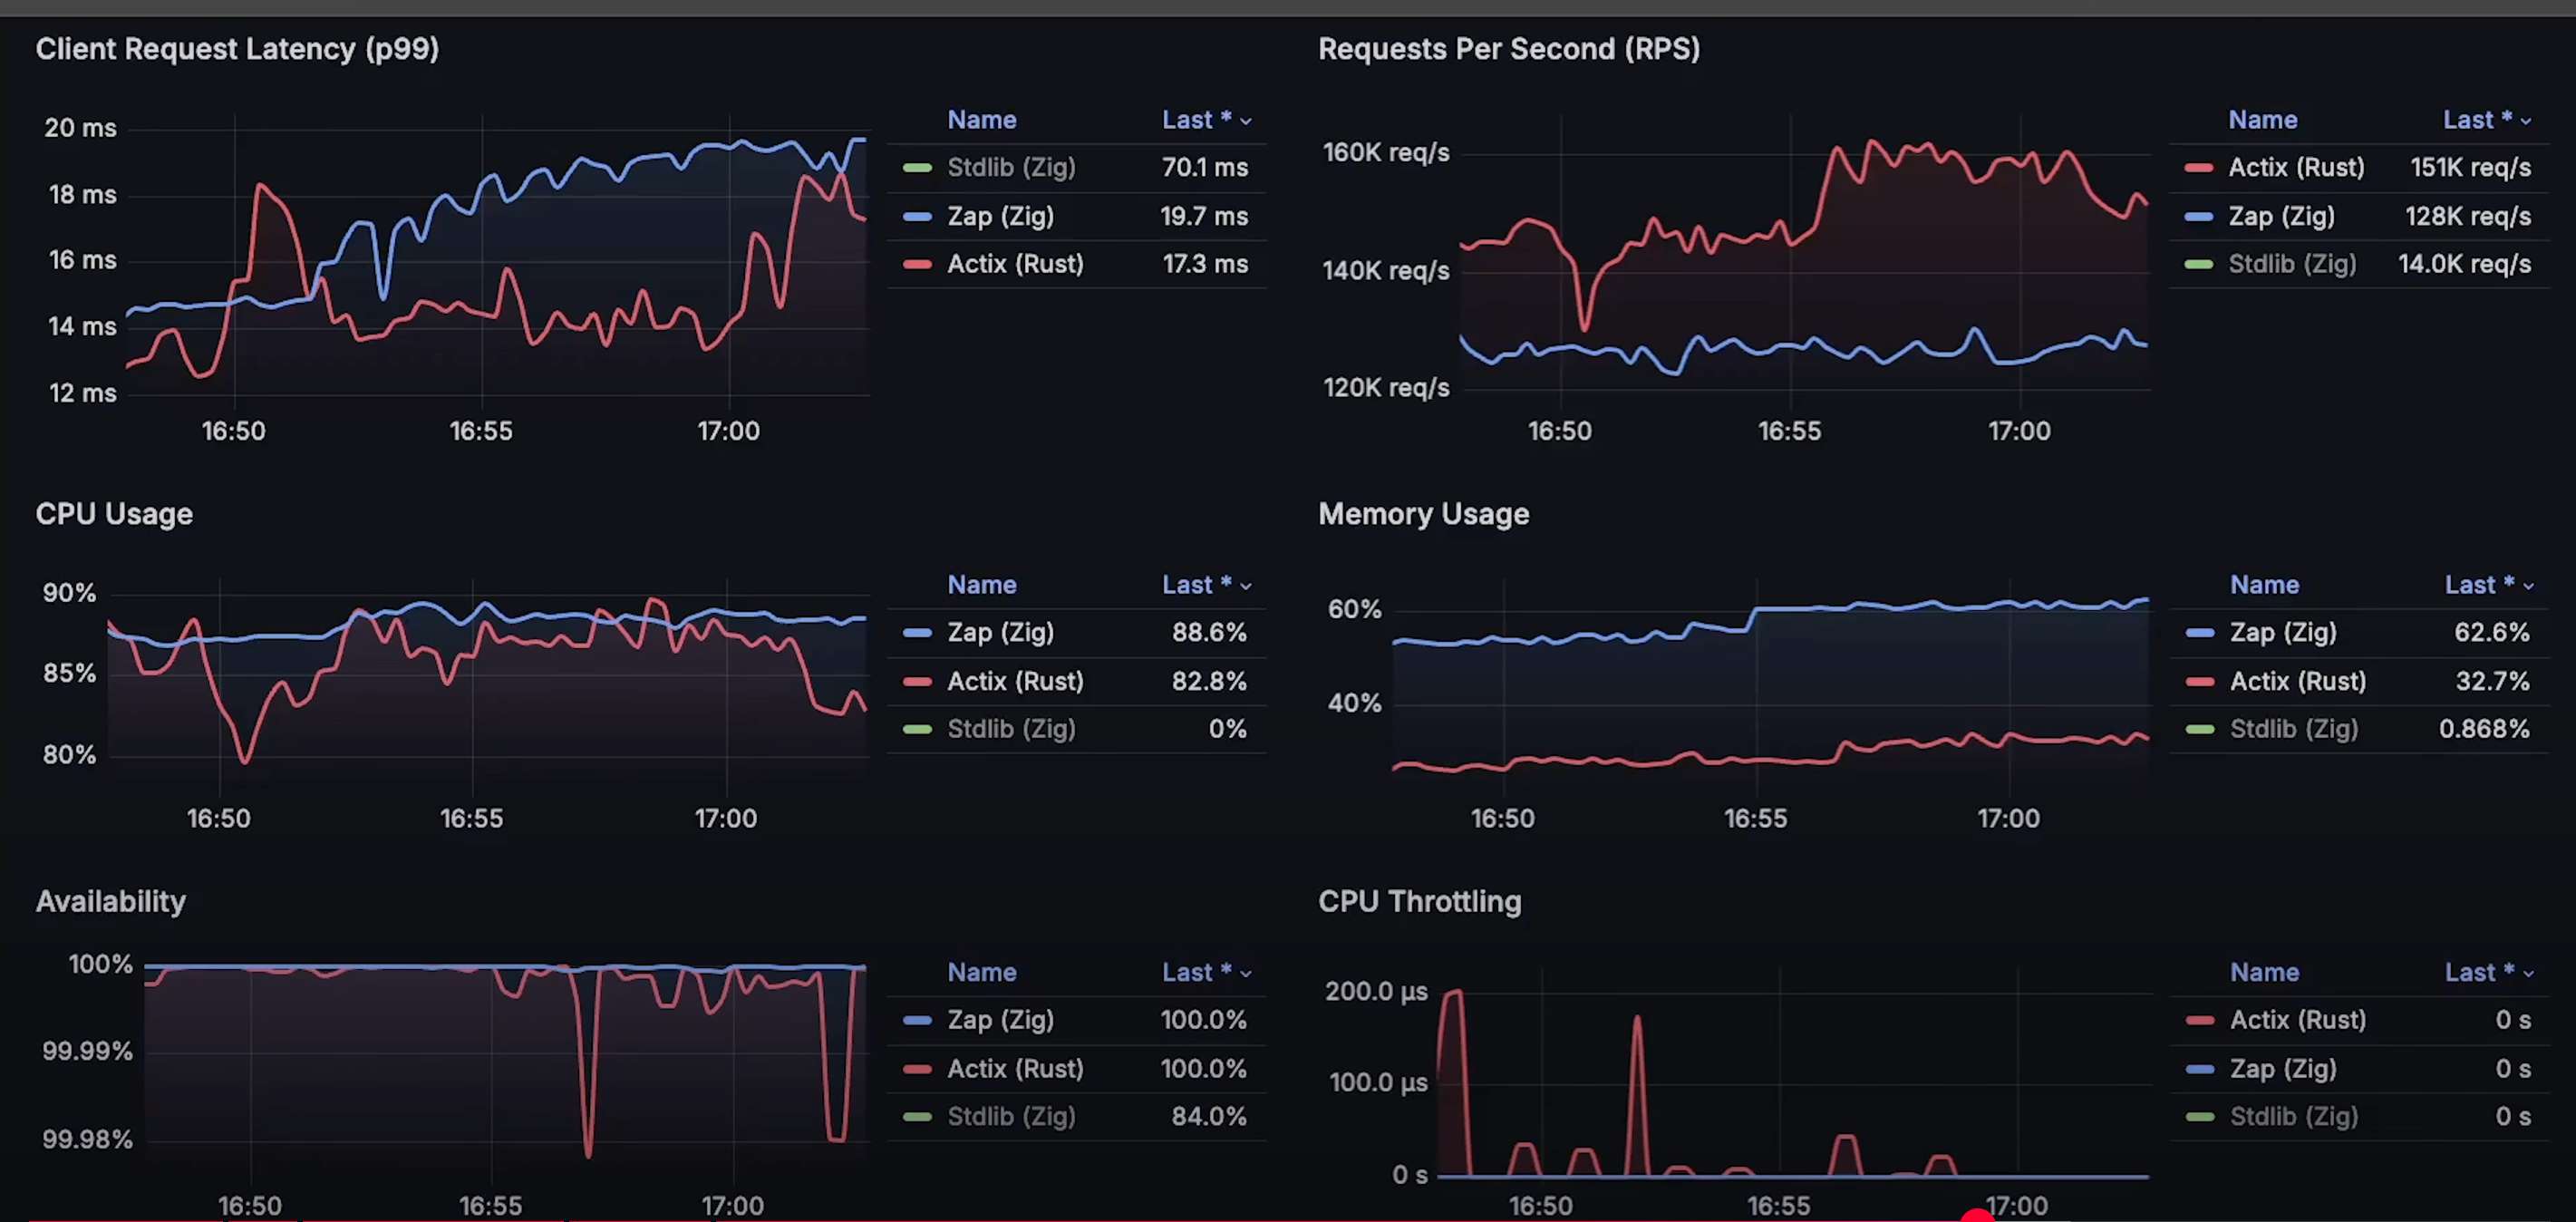Toggle Zap (Zig) series in Availability legend
2576x1222 pixels.
pos(1000,1021)
